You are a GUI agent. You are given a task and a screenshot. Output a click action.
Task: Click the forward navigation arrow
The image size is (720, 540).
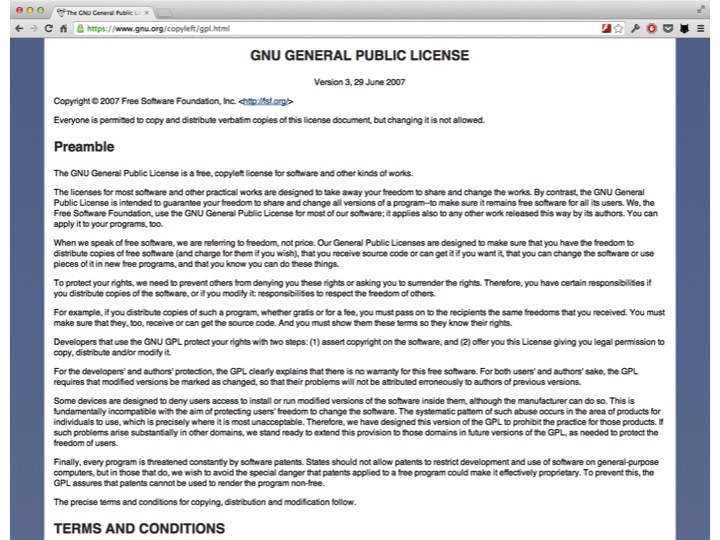pos(34,28)
